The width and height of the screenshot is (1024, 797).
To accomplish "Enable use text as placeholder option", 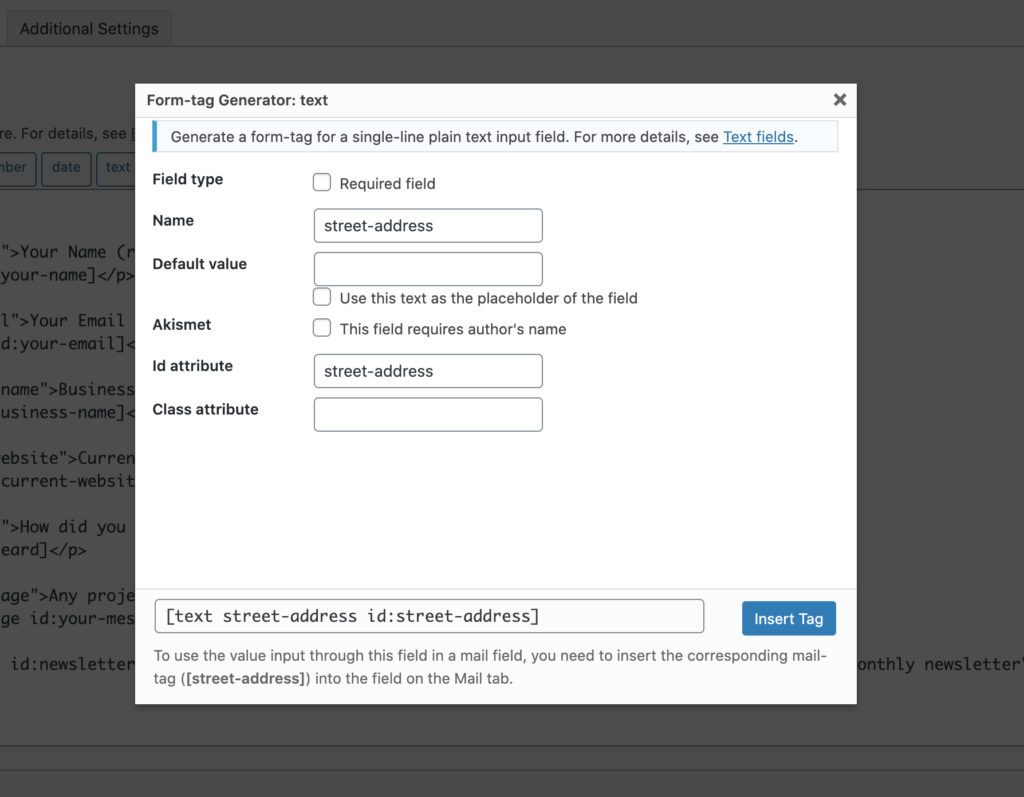I will 322,297.
